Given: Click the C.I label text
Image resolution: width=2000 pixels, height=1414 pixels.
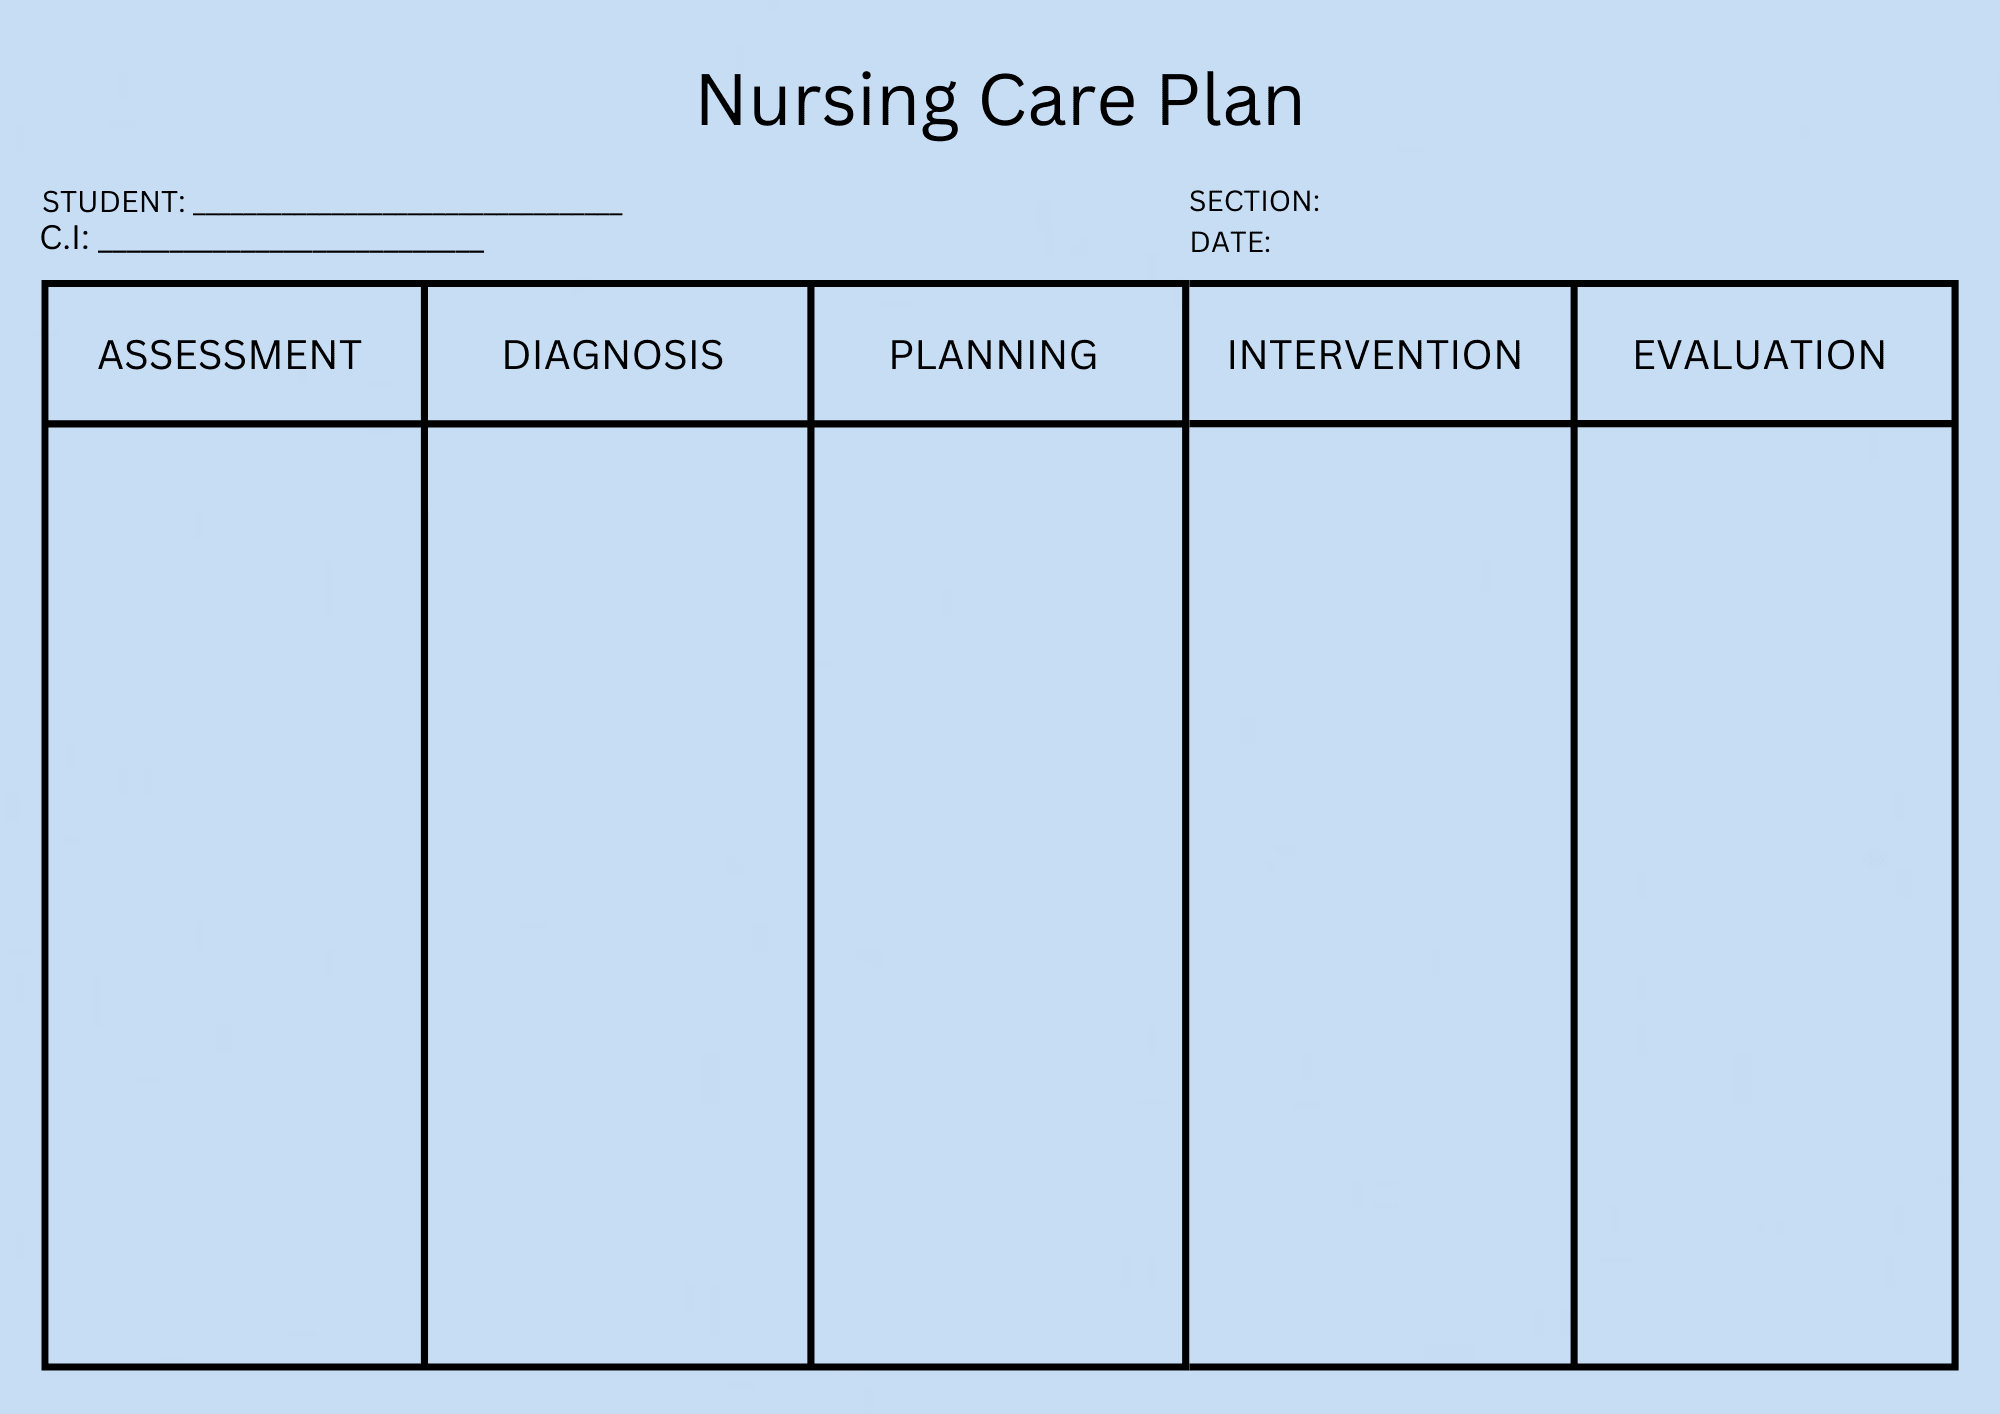Looking at the screenshot, I should pos(65,239).
